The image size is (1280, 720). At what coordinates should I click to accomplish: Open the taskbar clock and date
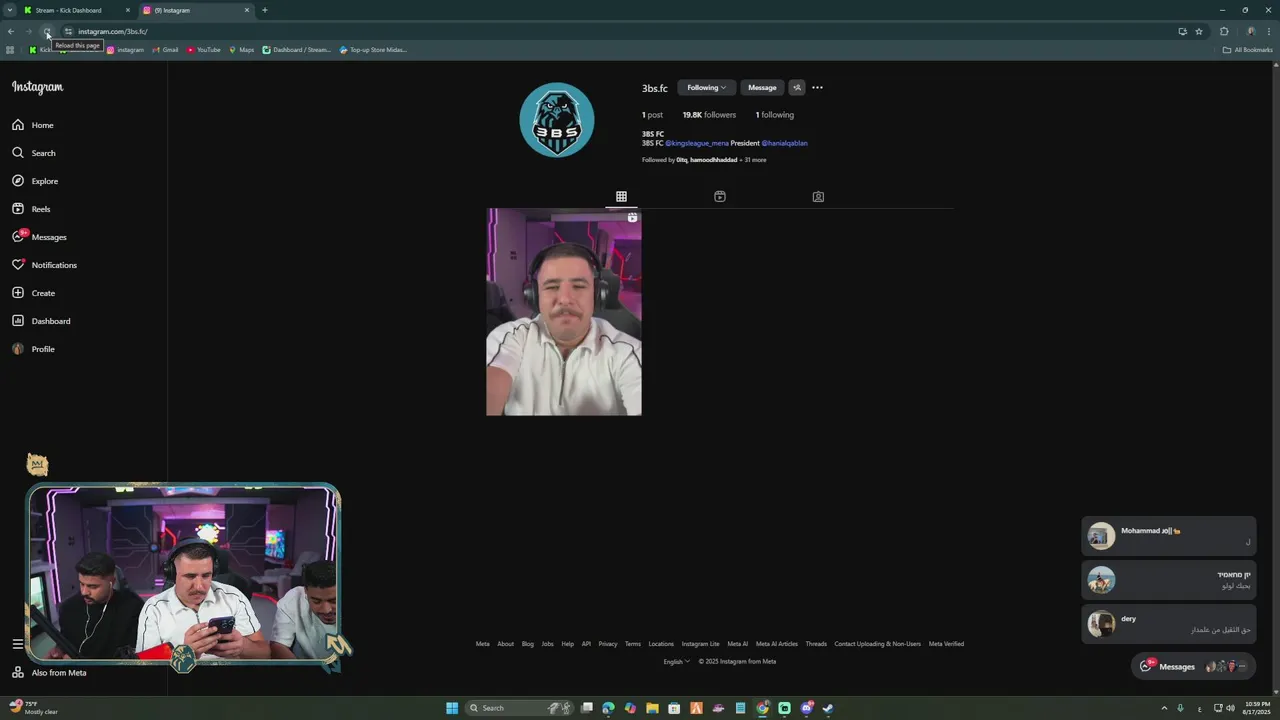[1256, 708]
